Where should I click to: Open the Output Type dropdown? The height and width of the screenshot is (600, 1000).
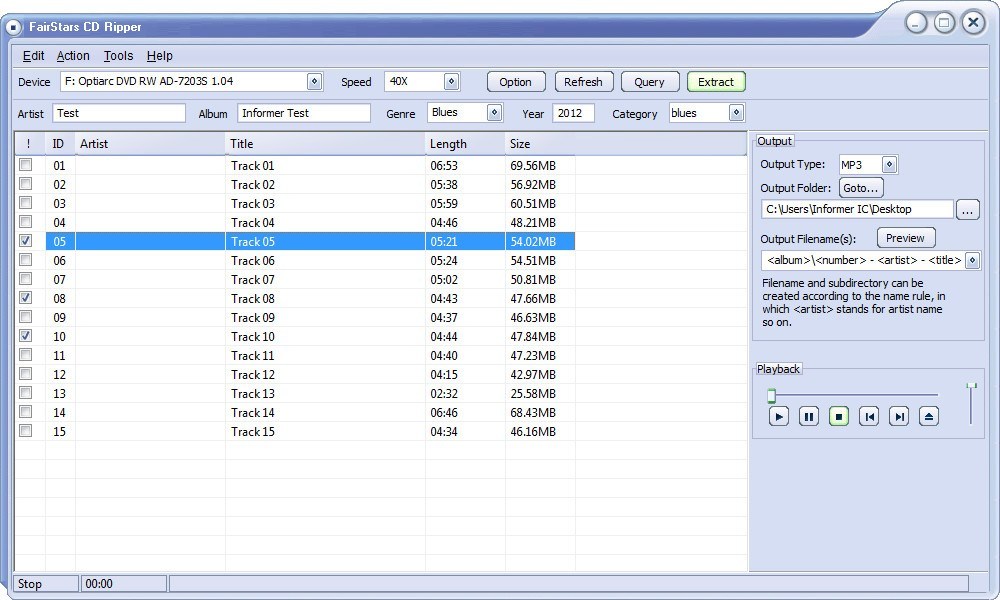[889, 165]
